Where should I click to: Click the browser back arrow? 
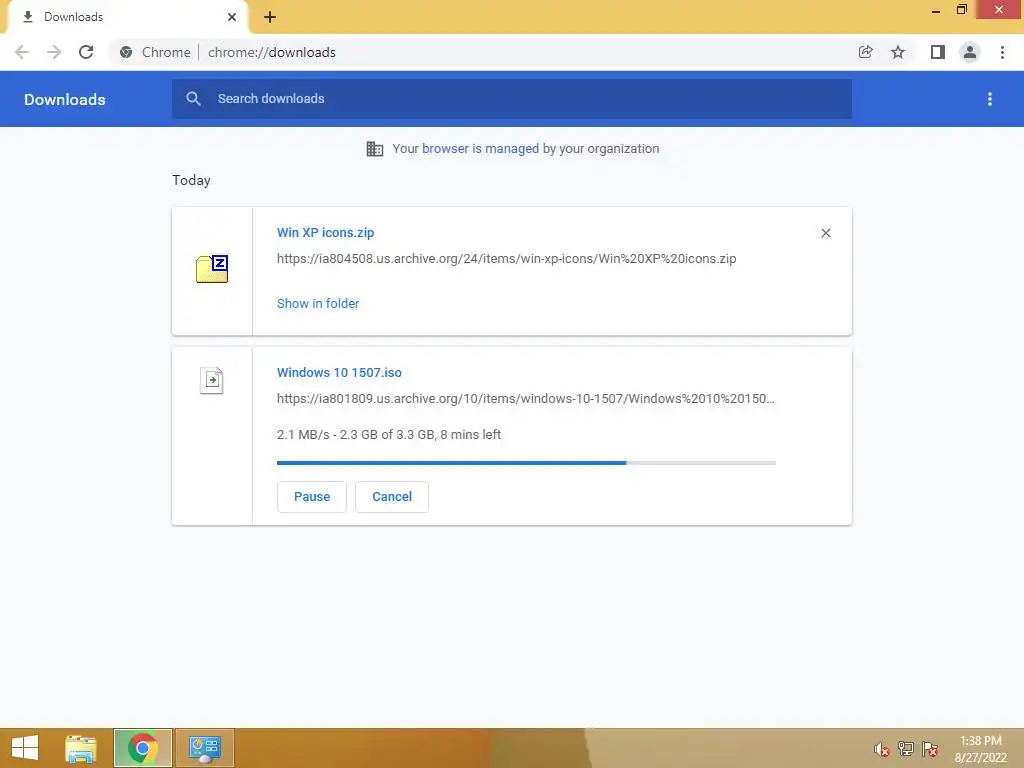coord(22,52)
